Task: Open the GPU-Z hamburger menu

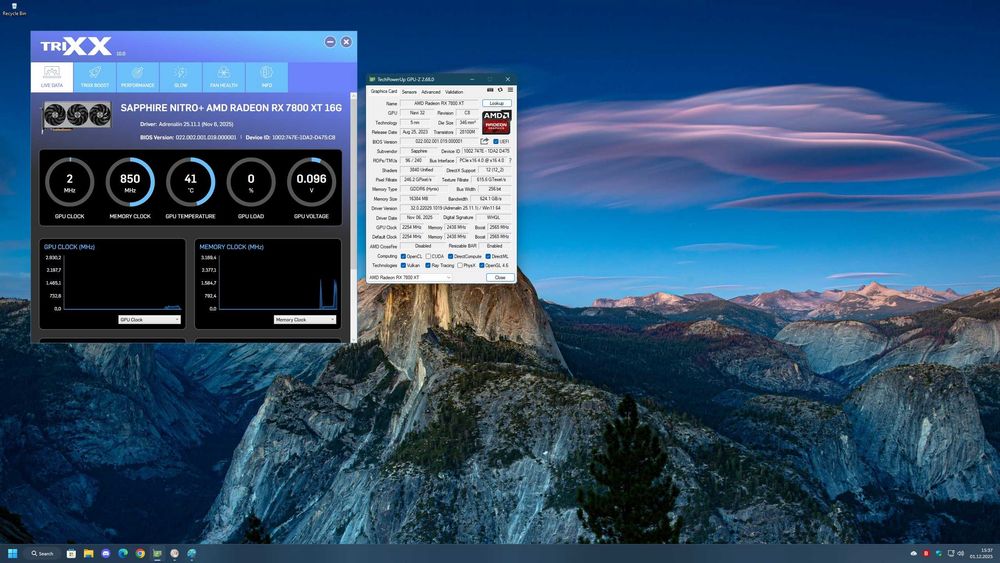Action: coord(510,90)
